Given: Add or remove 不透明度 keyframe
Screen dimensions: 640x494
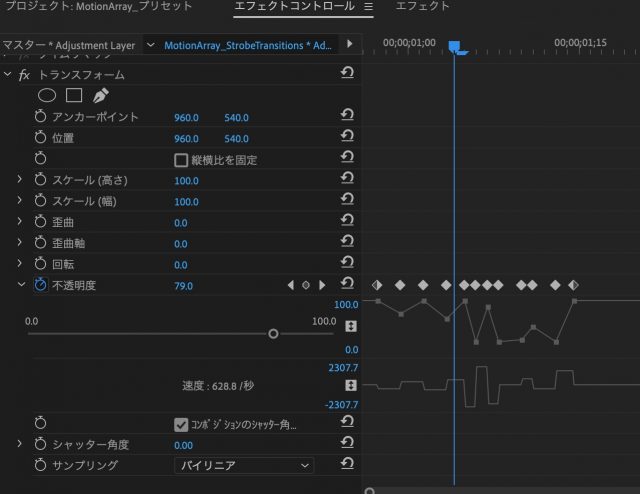Looking at the screenshot, I should pos(306,285).
